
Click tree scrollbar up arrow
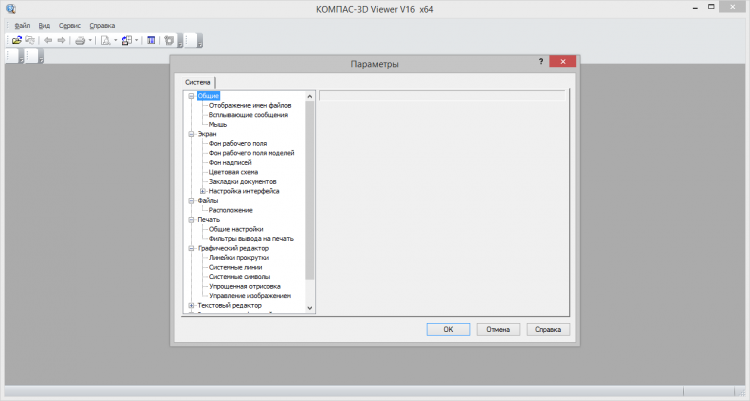click(309, 96)
